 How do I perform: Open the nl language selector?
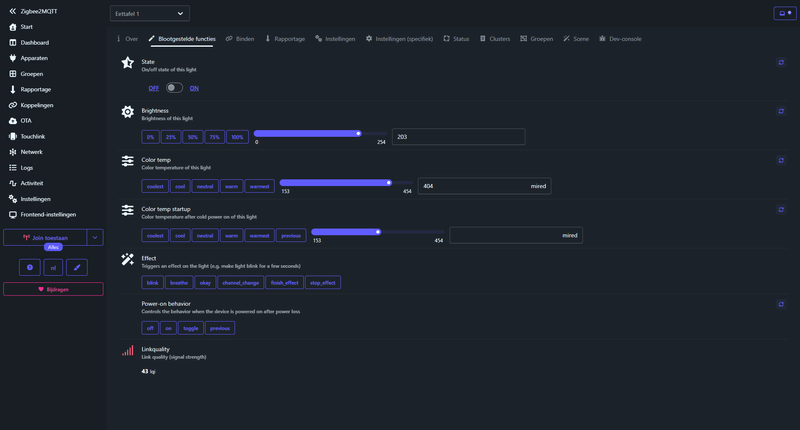click(53, 267)
